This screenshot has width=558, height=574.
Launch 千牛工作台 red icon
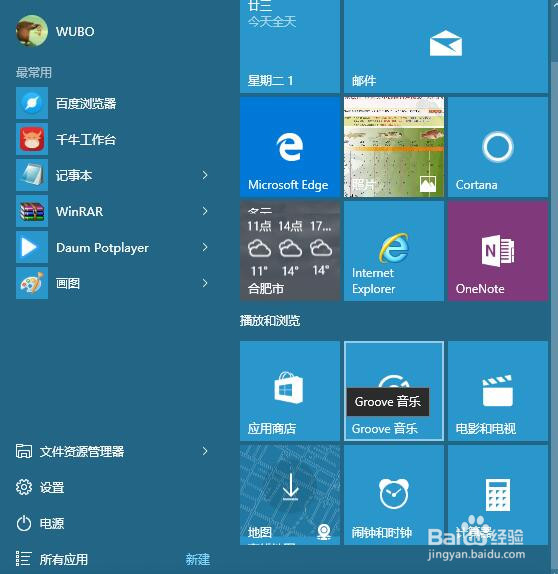[32, 139]
